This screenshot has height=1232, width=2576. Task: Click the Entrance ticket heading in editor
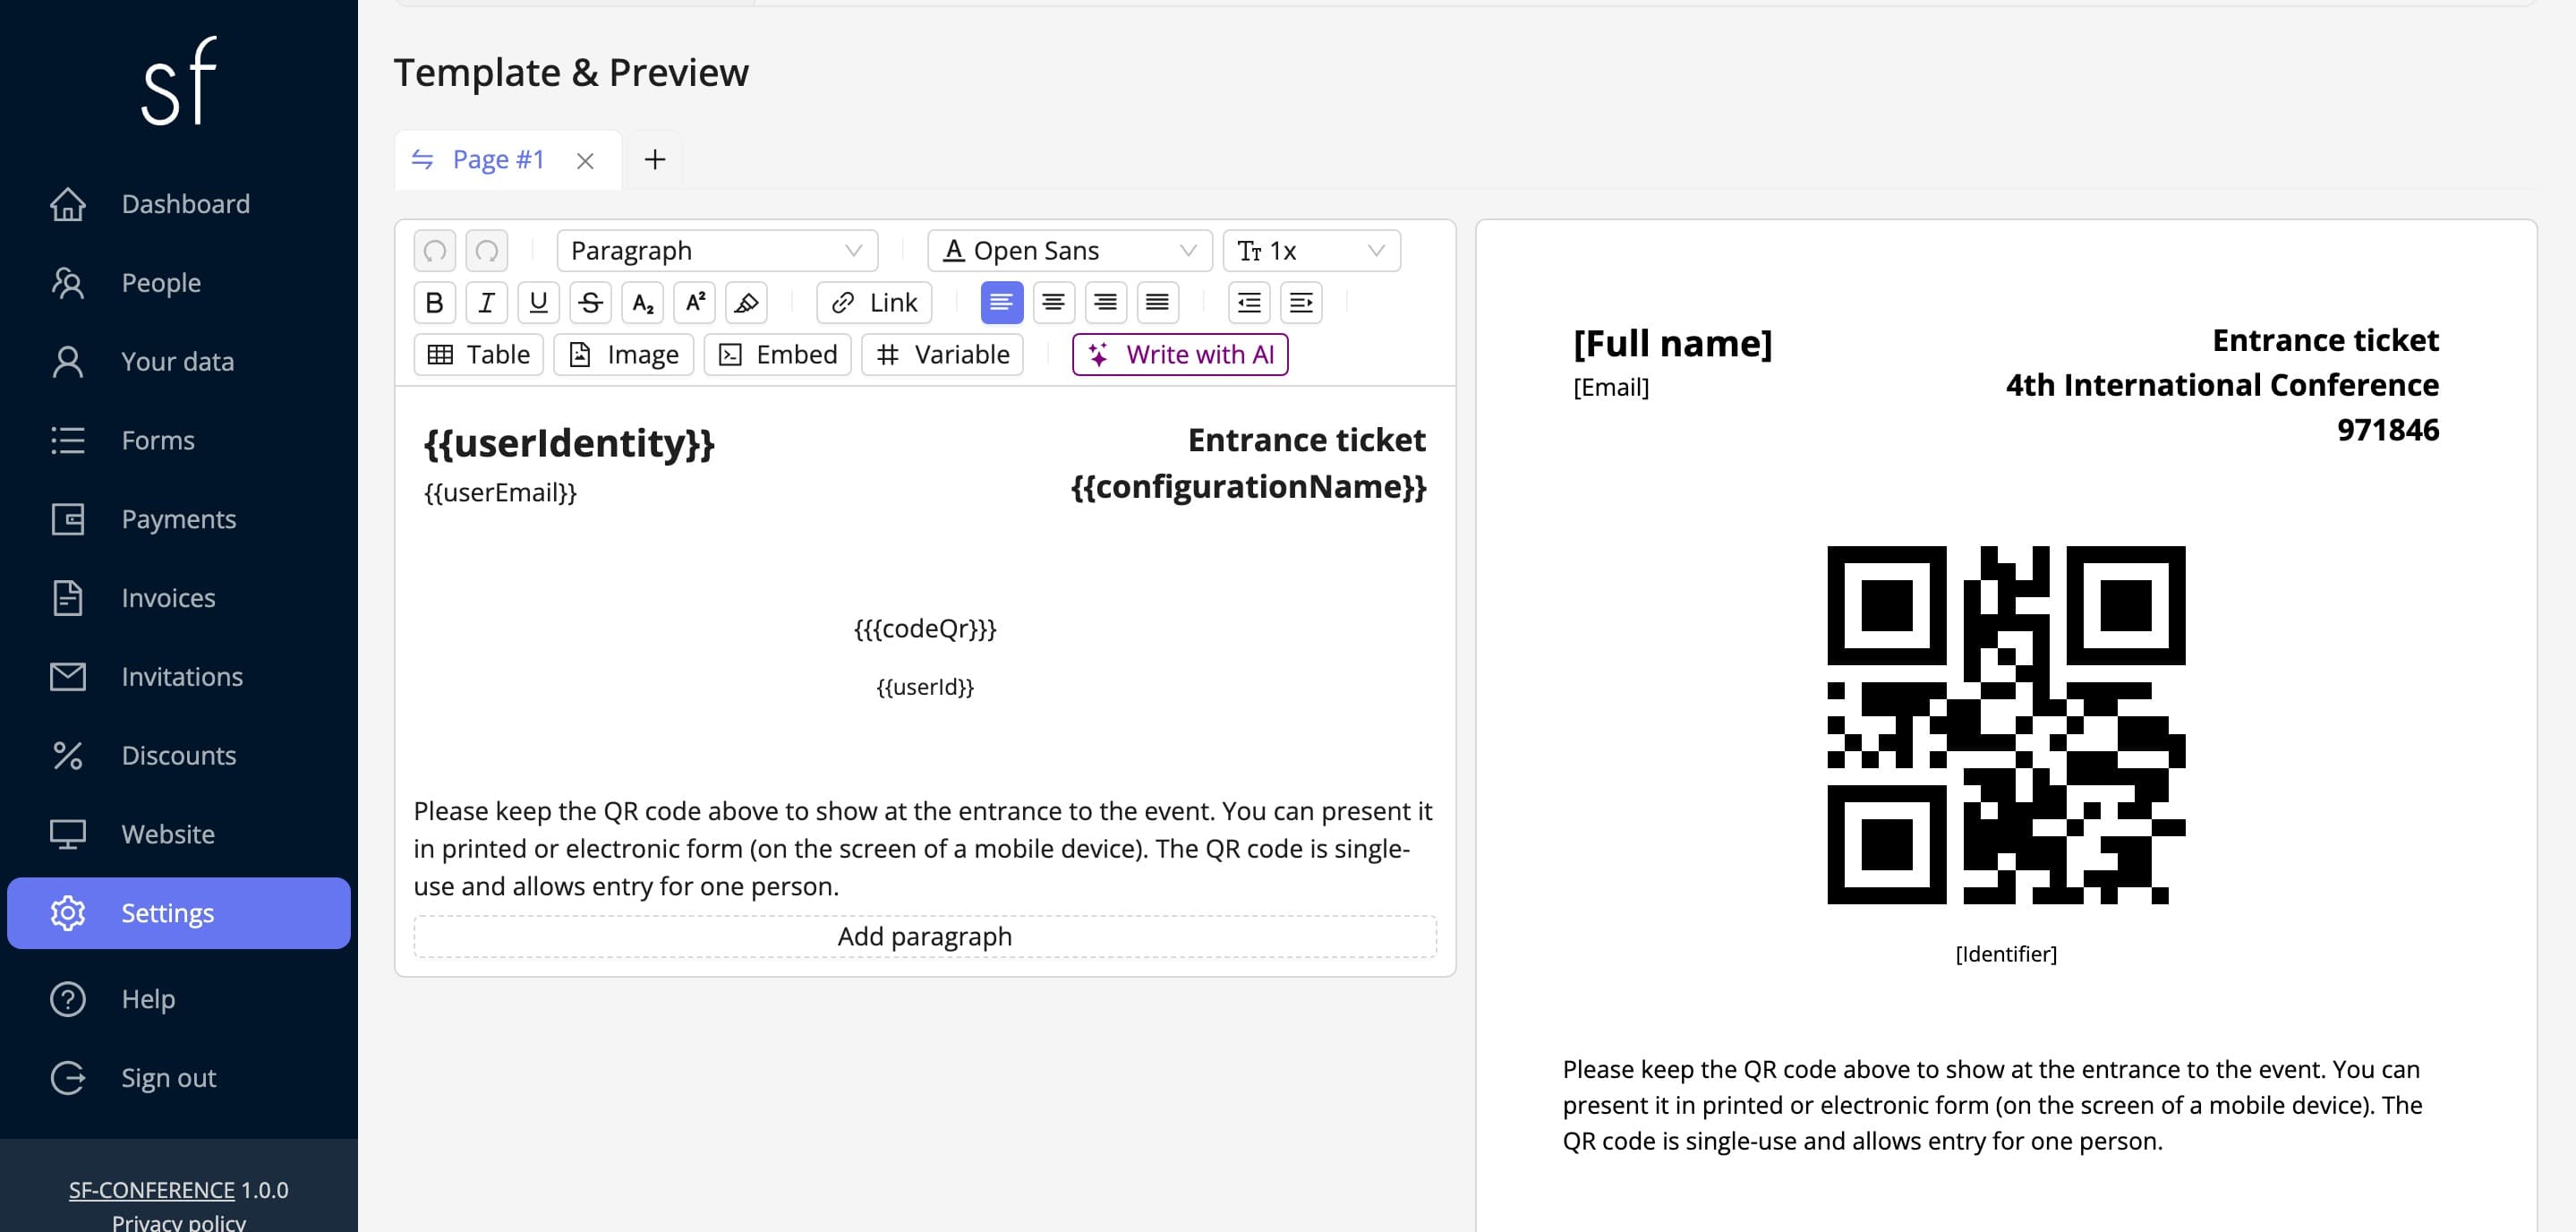[1306, 440]
